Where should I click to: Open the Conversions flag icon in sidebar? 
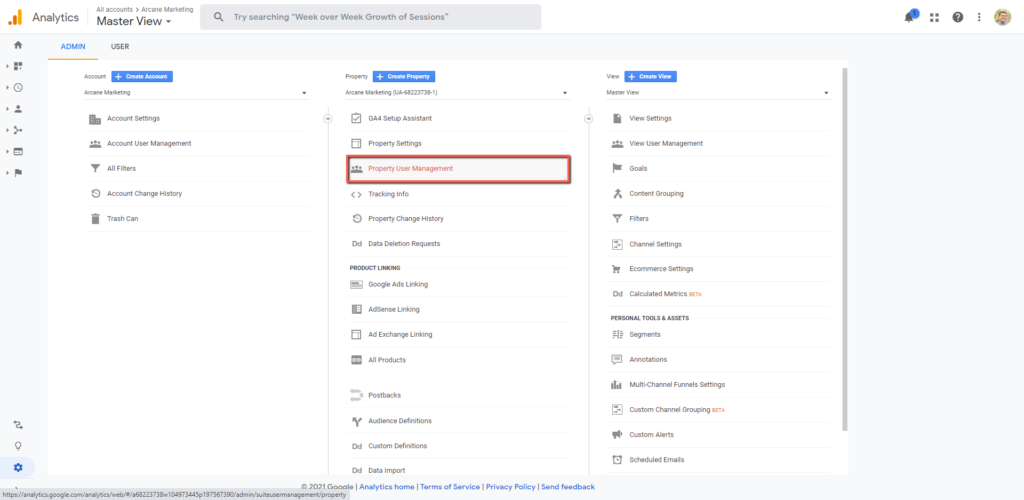tap(18, 173)
